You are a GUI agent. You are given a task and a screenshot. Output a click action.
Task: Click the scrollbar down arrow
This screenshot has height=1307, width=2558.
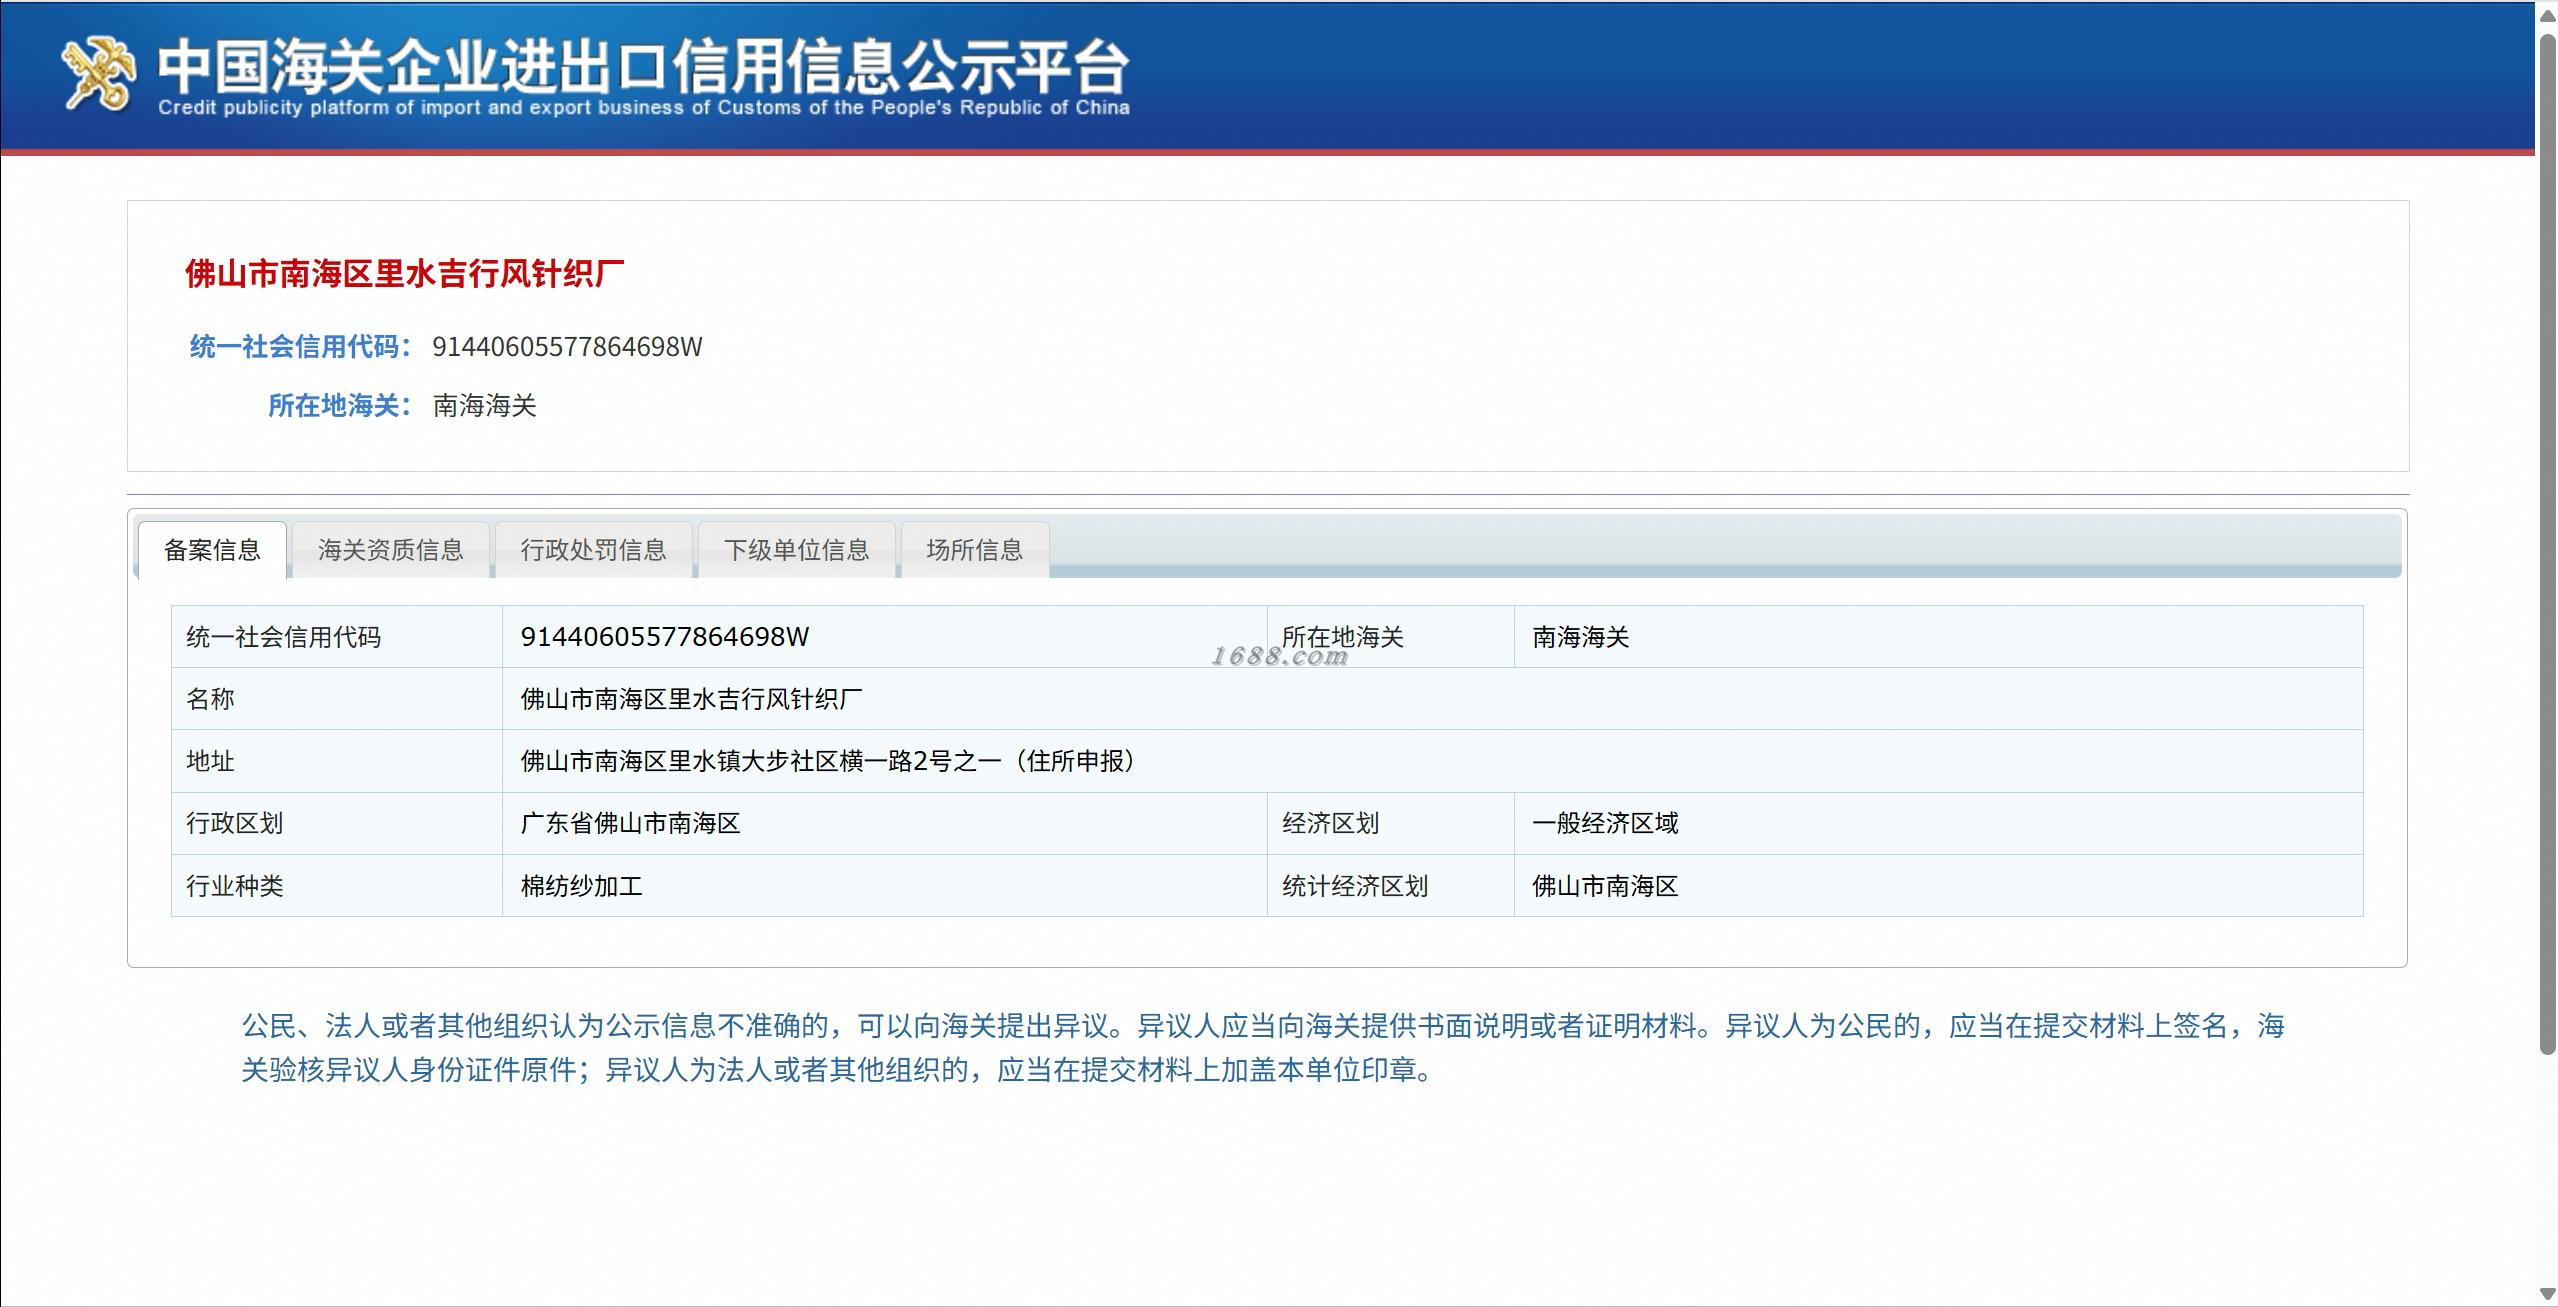click(2547, 1294)
